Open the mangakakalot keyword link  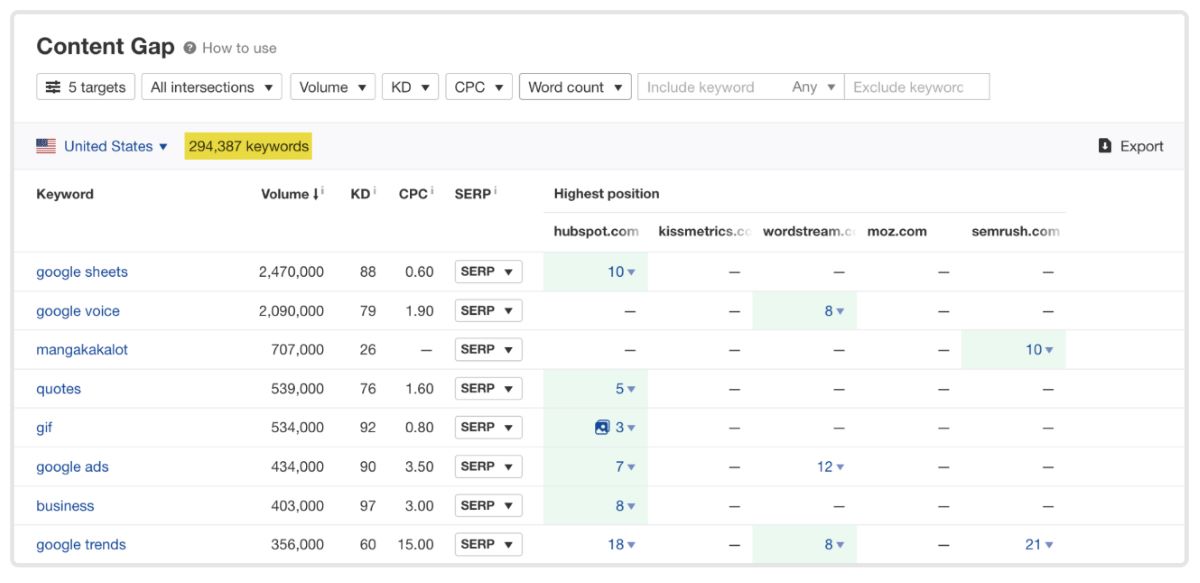click(x=82, y=350)
